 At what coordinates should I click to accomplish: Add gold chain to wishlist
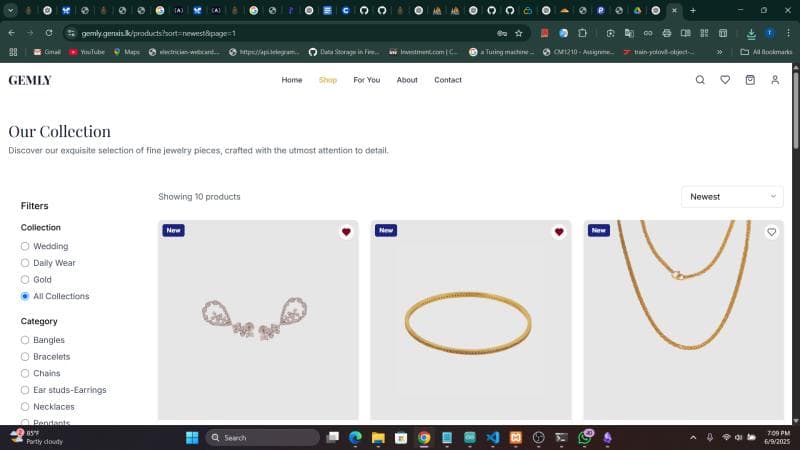point(771,232)
